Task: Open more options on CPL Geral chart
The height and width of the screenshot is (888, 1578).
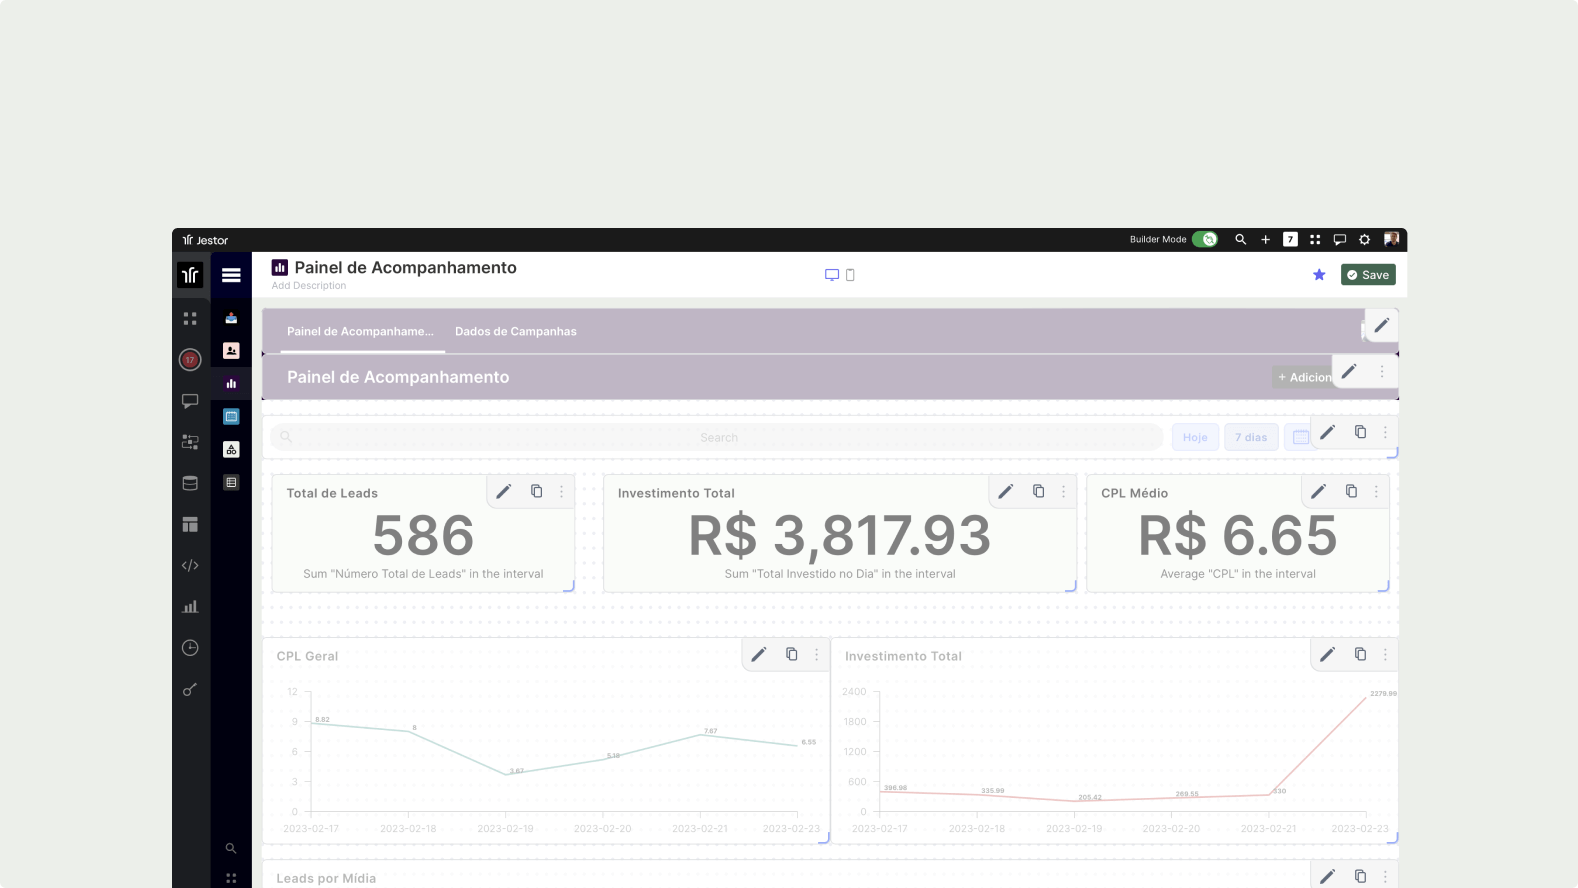Action: [x=817, y=654]
